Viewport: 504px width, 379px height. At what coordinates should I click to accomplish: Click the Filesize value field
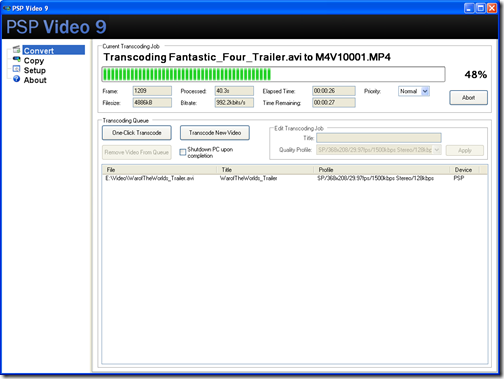pyautogui.click(x=152, y=103)
